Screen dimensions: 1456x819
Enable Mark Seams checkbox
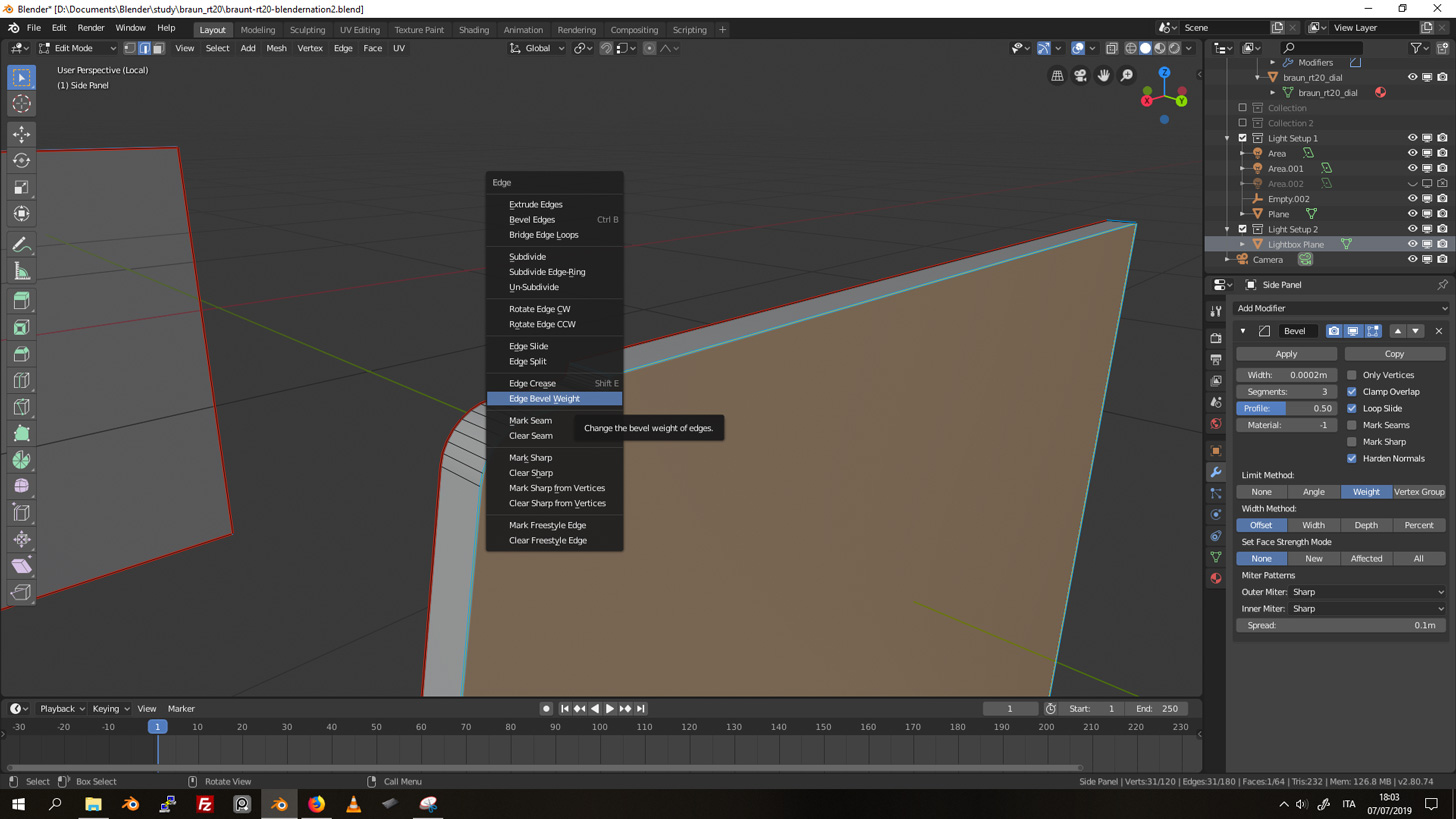(x=1352, y=425)
